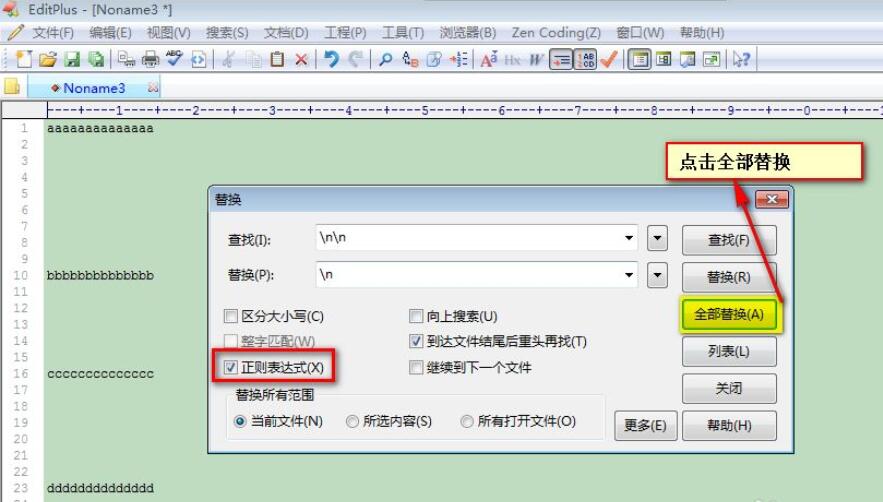Viewport: 883px width, 502px height.
Task: Toggle the auto indent toolbar icon
Action: pyautogui.click(x=561, y=59)
